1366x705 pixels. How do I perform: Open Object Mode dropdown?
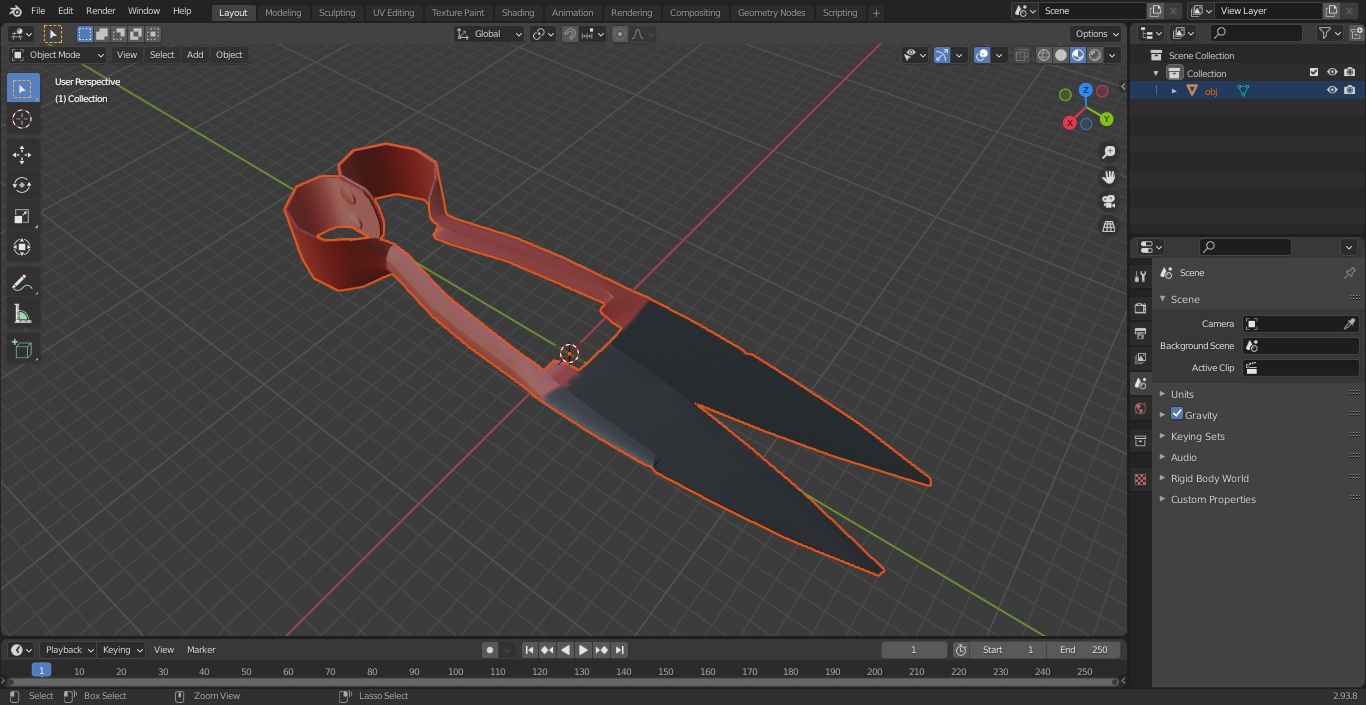58,55
